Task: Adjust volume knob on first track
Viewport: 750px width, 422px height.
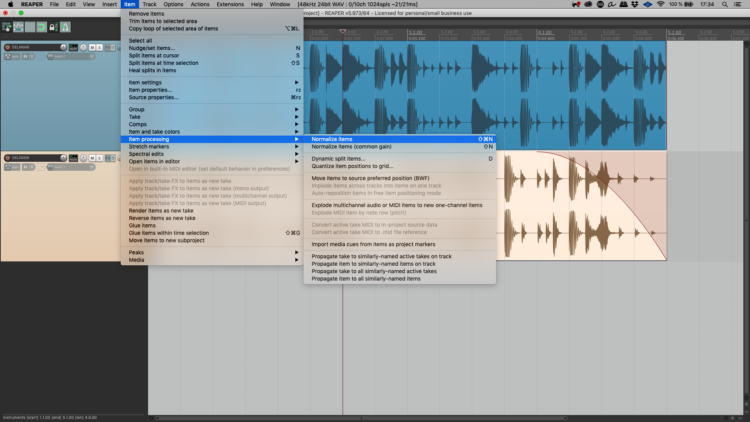Action: coord(63,47)
